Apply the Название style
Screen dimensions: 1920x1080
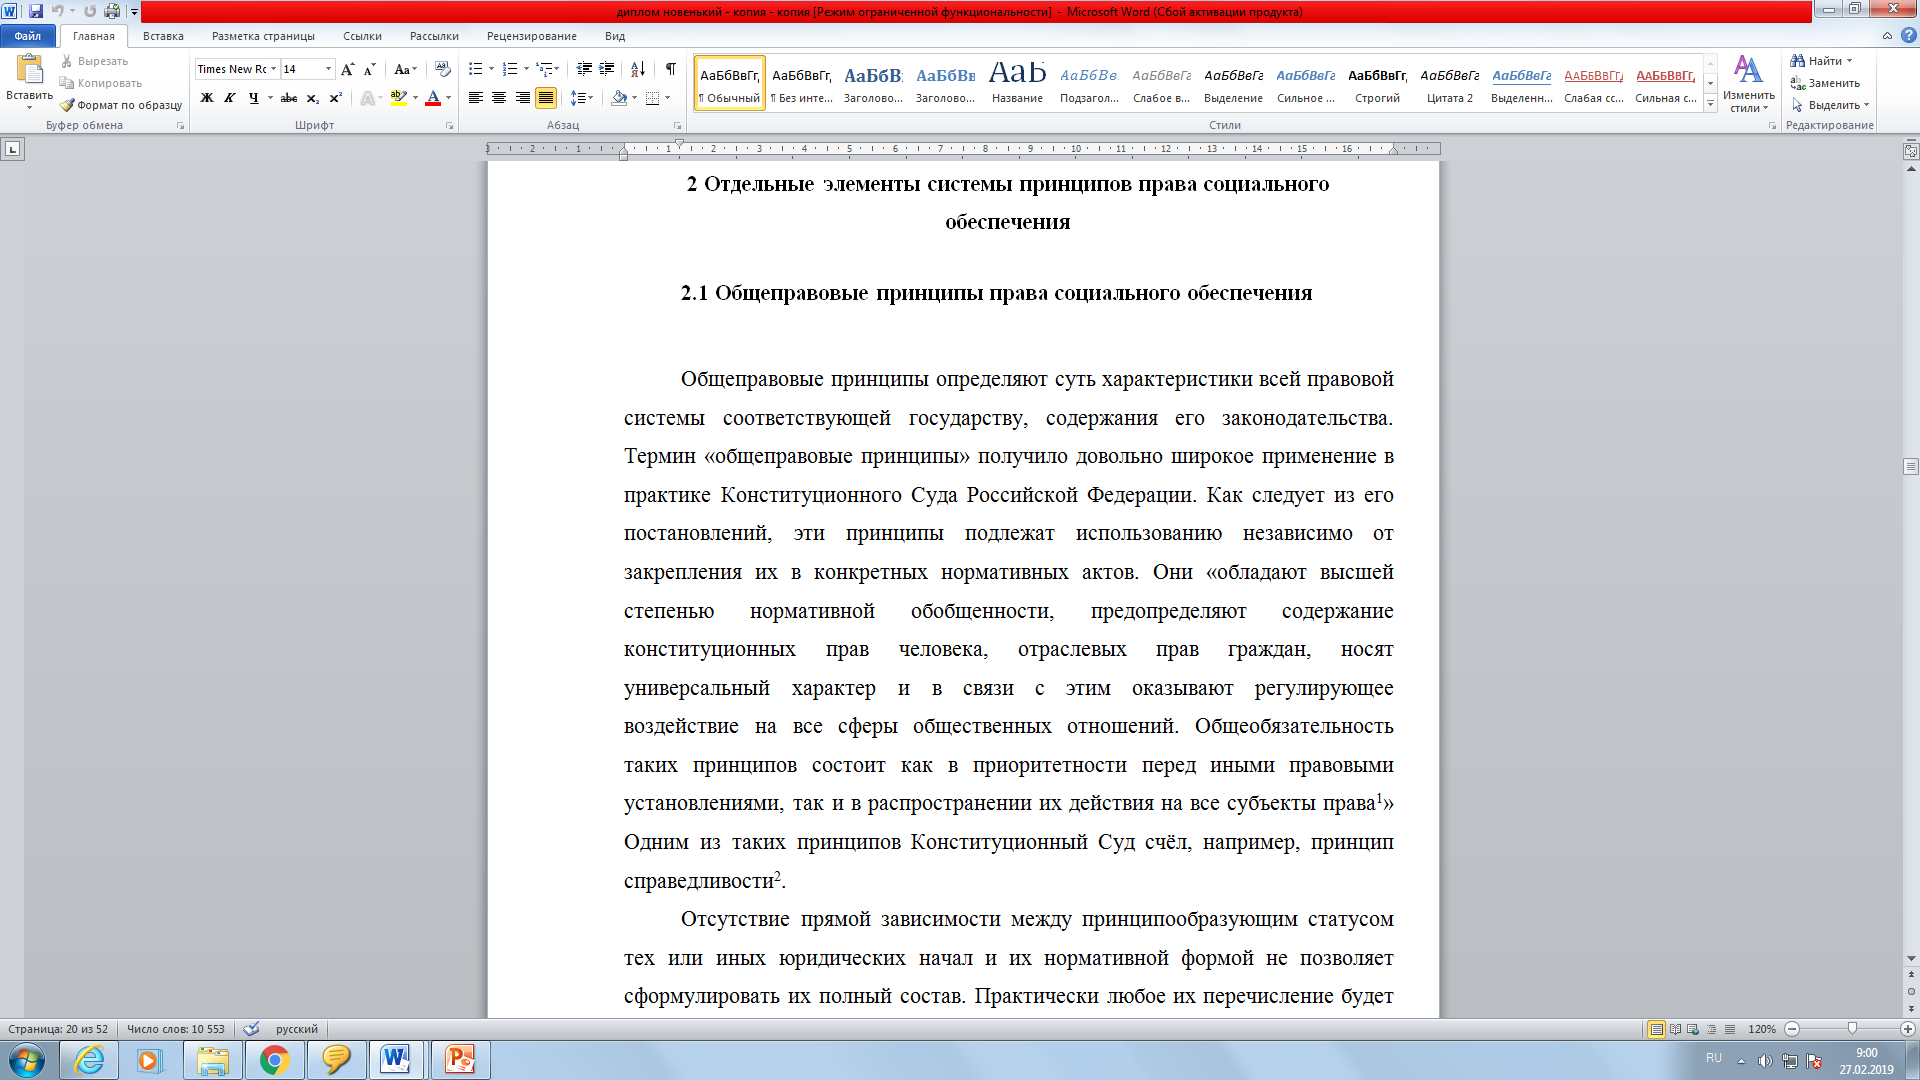(x=1017, y=83)
